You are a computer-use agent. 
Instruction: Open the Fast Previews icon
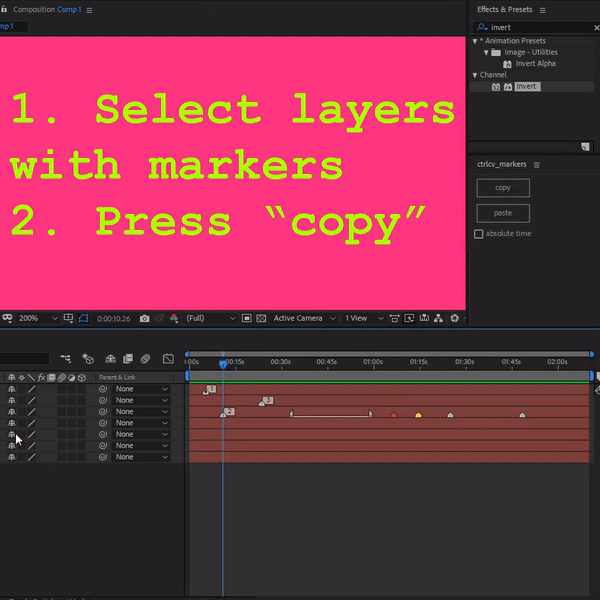click(409, 318)
